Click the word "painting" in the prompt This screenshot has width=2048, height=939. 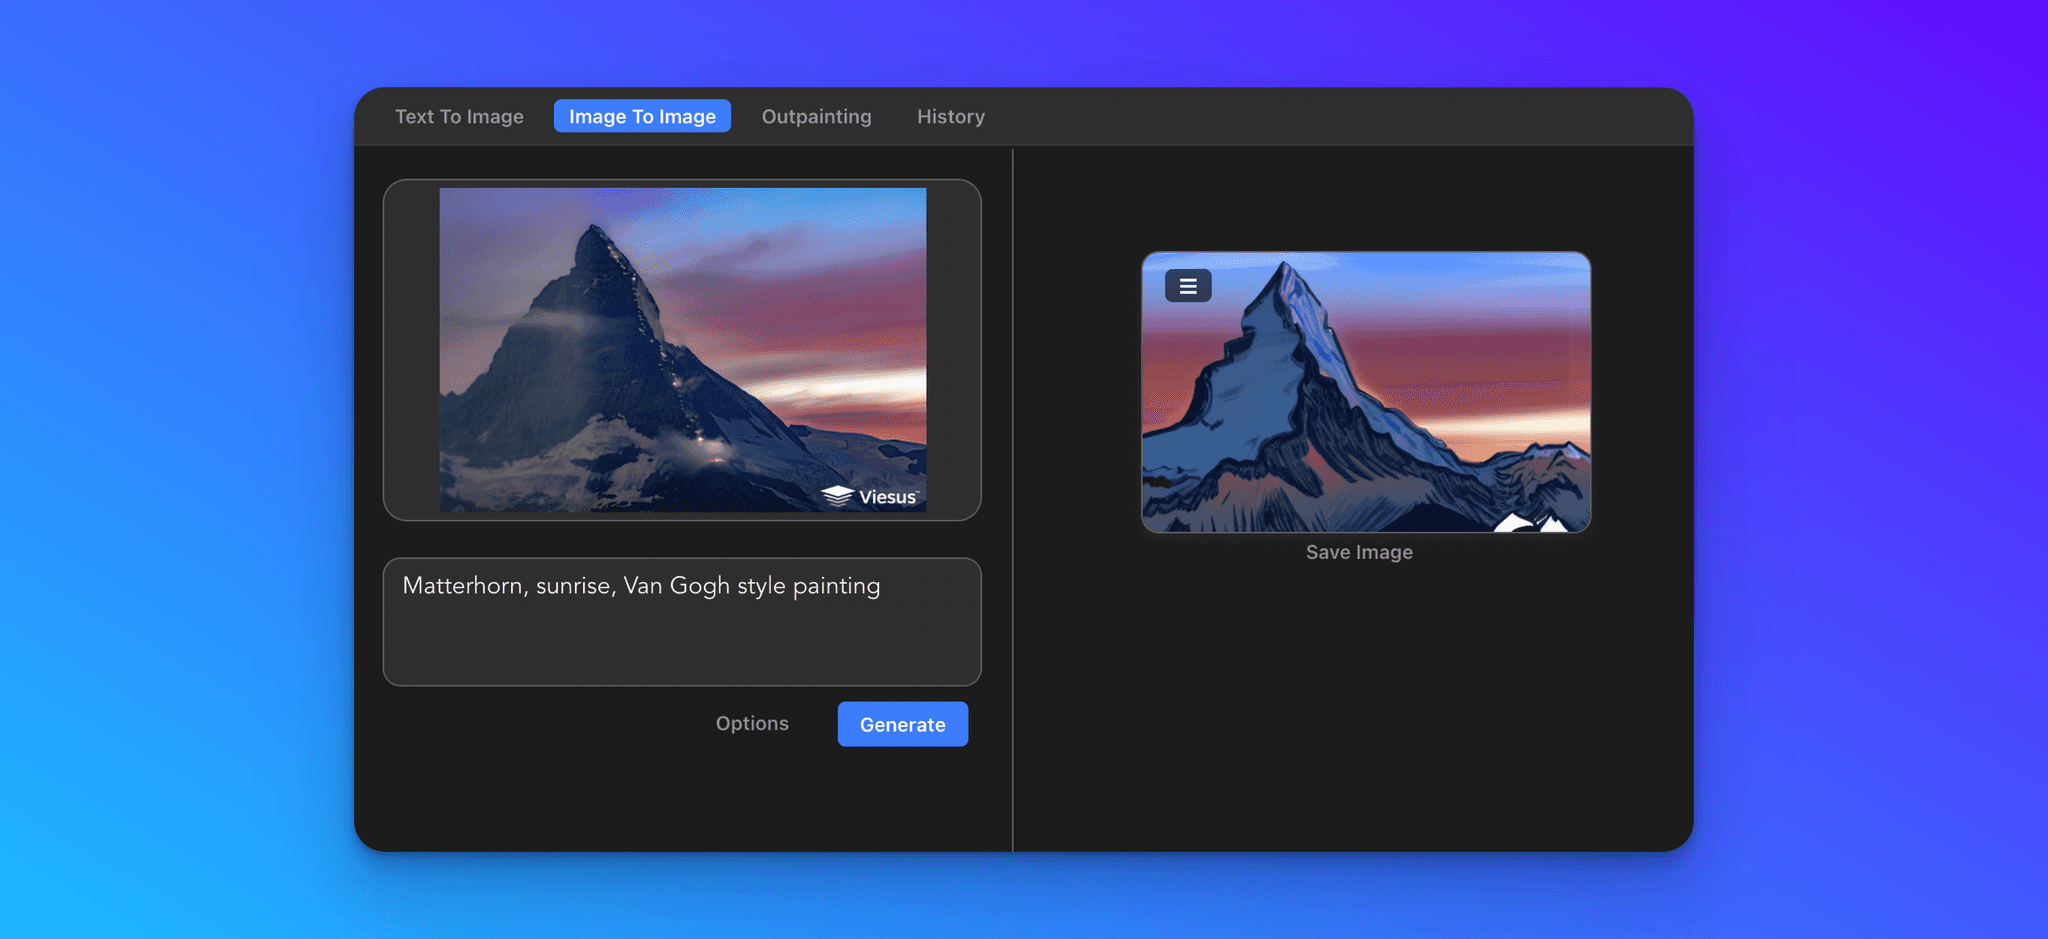pyautogui.click(x=836, y=586)
